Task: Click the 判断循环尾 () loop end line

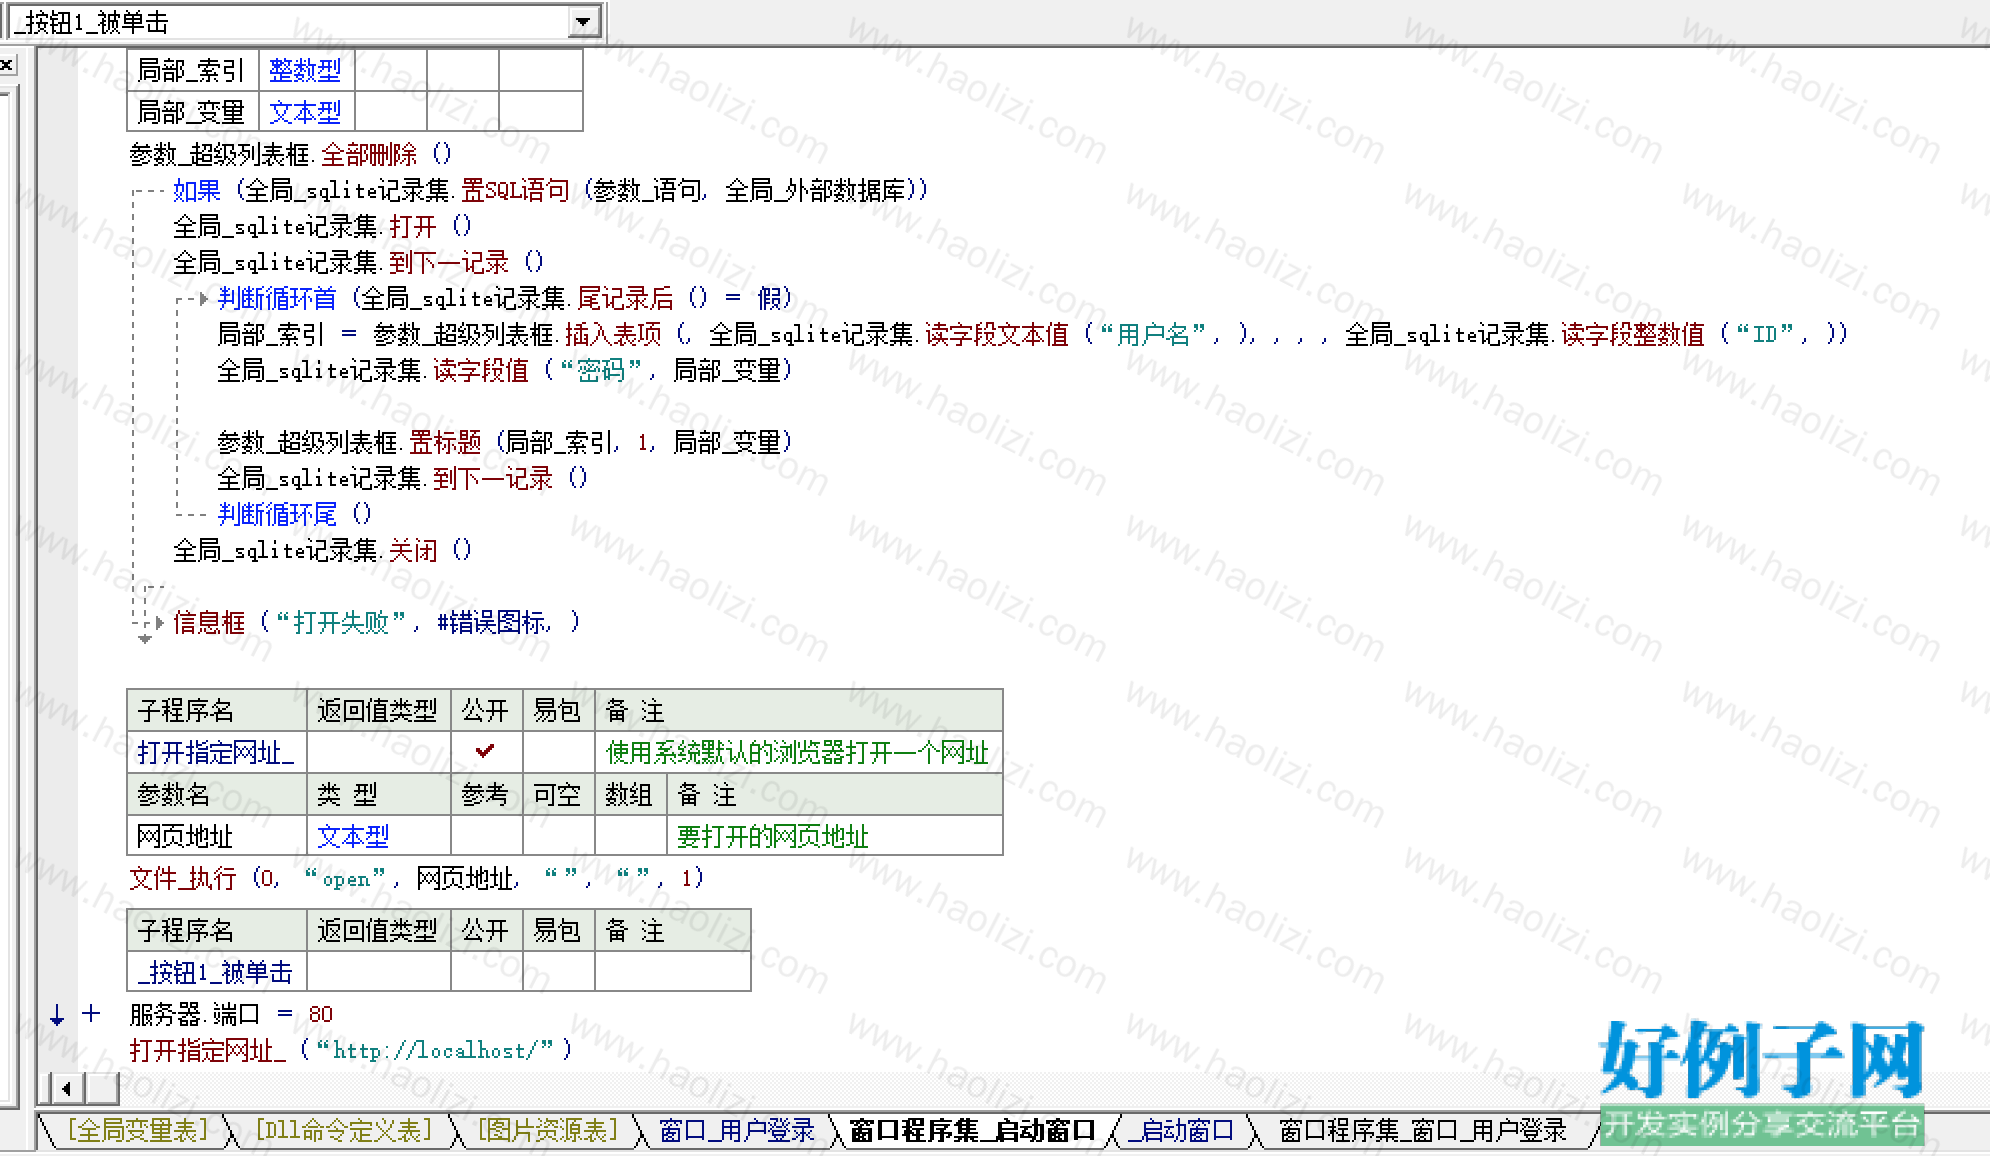Action: 295,514
